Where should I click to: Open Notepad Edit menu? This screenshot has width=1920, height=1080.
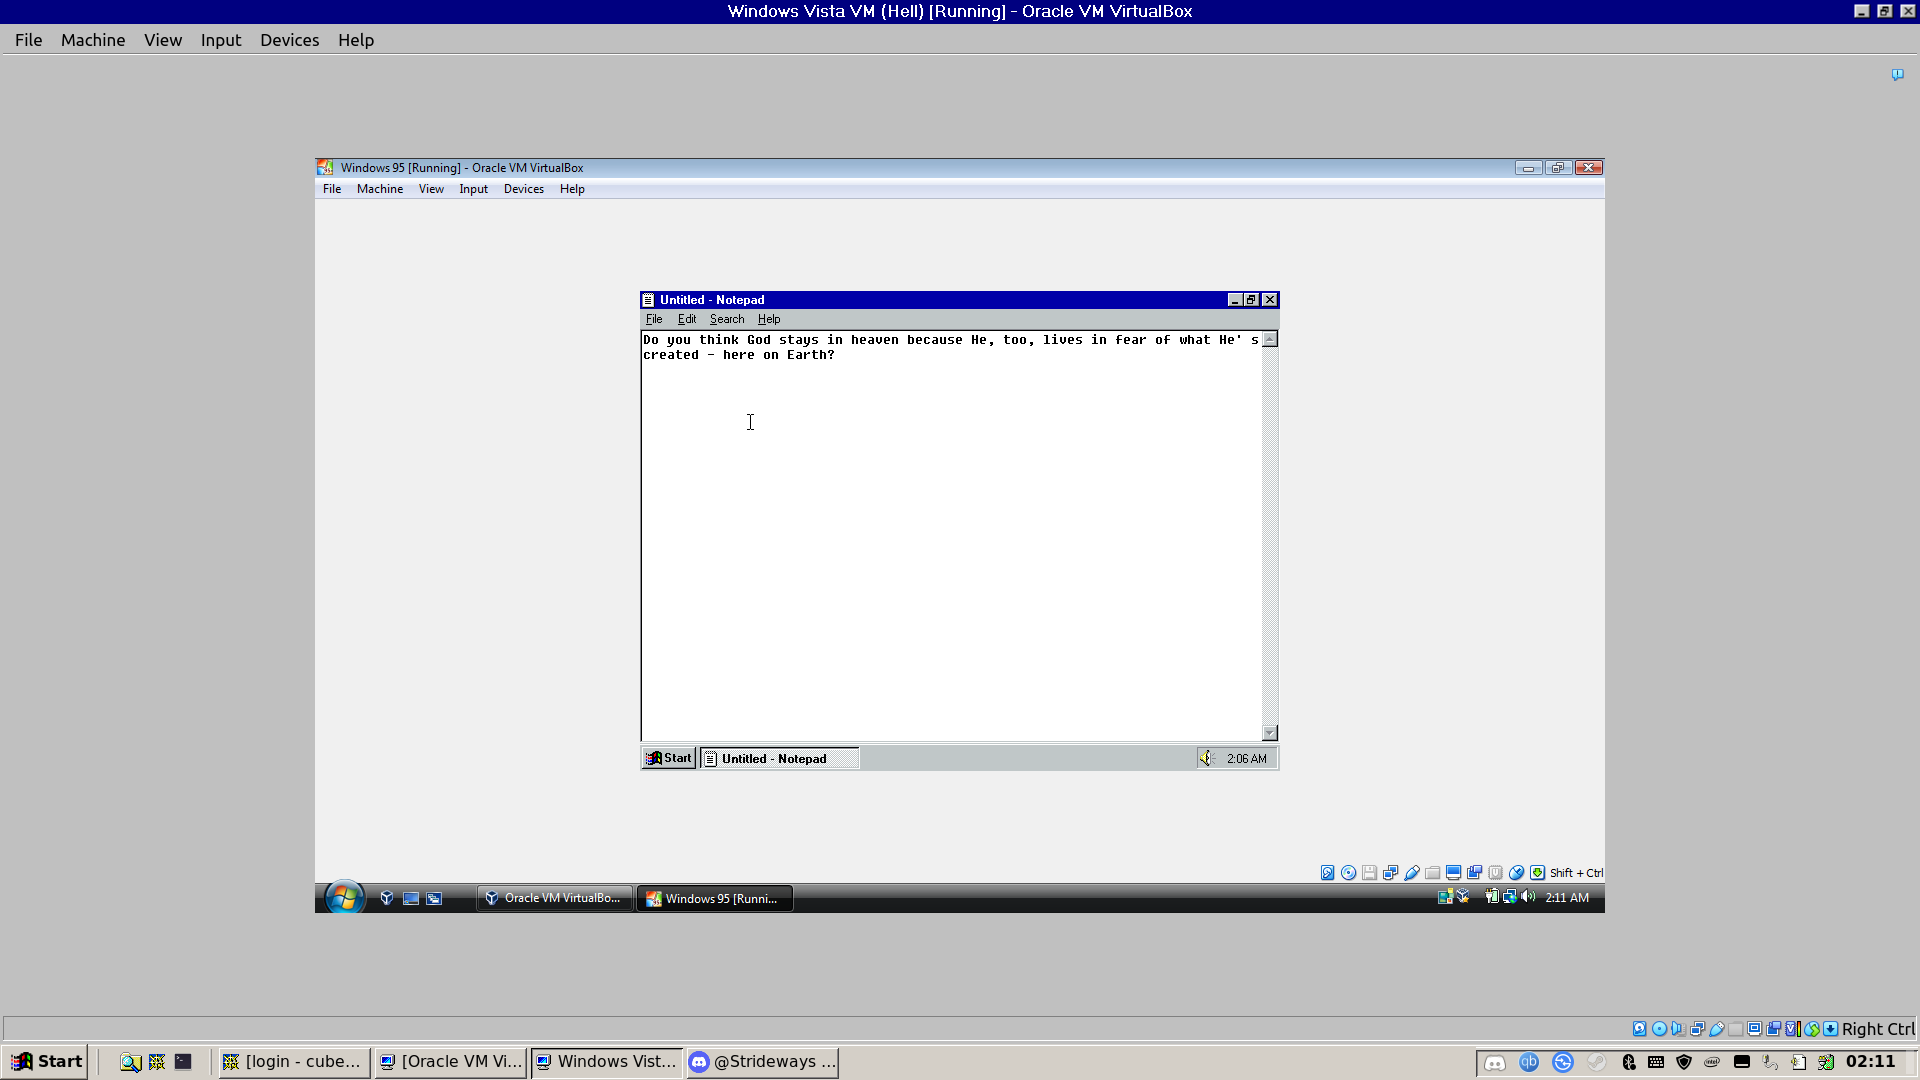click(x=687, y=319)
